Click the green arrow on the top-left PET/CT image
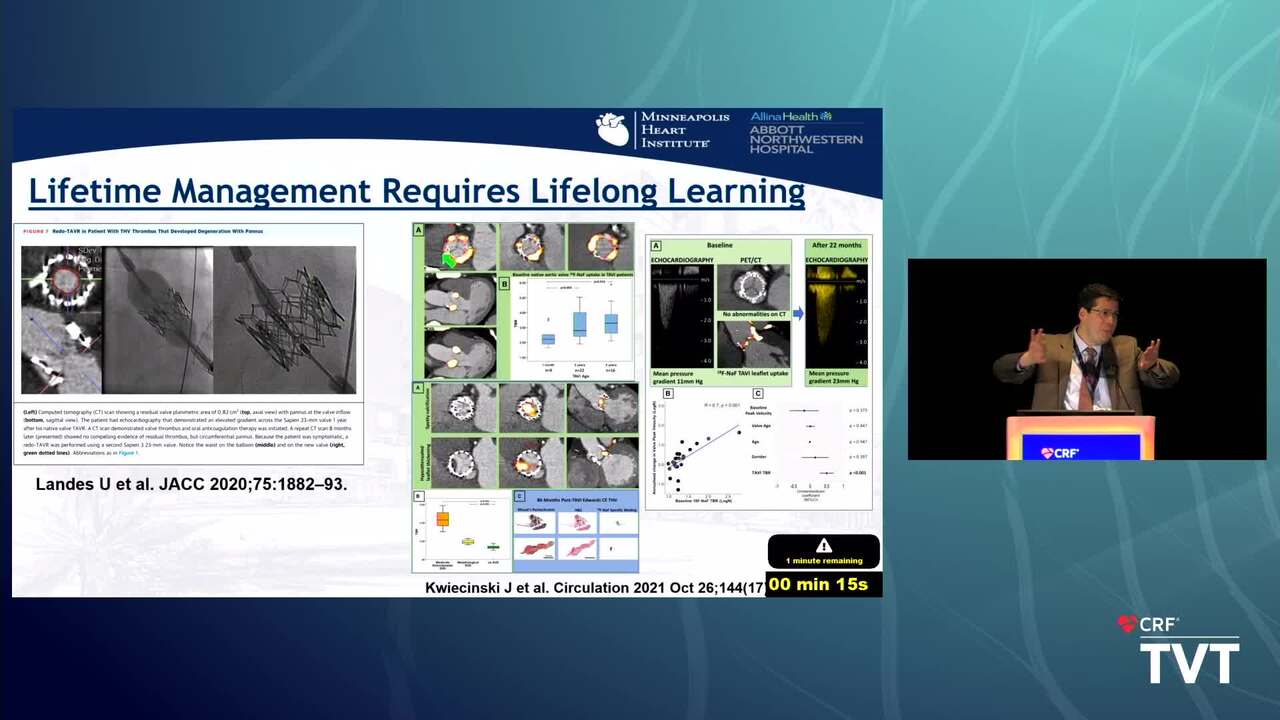This screenshot has width=1280, height=720. pos(449,260)
